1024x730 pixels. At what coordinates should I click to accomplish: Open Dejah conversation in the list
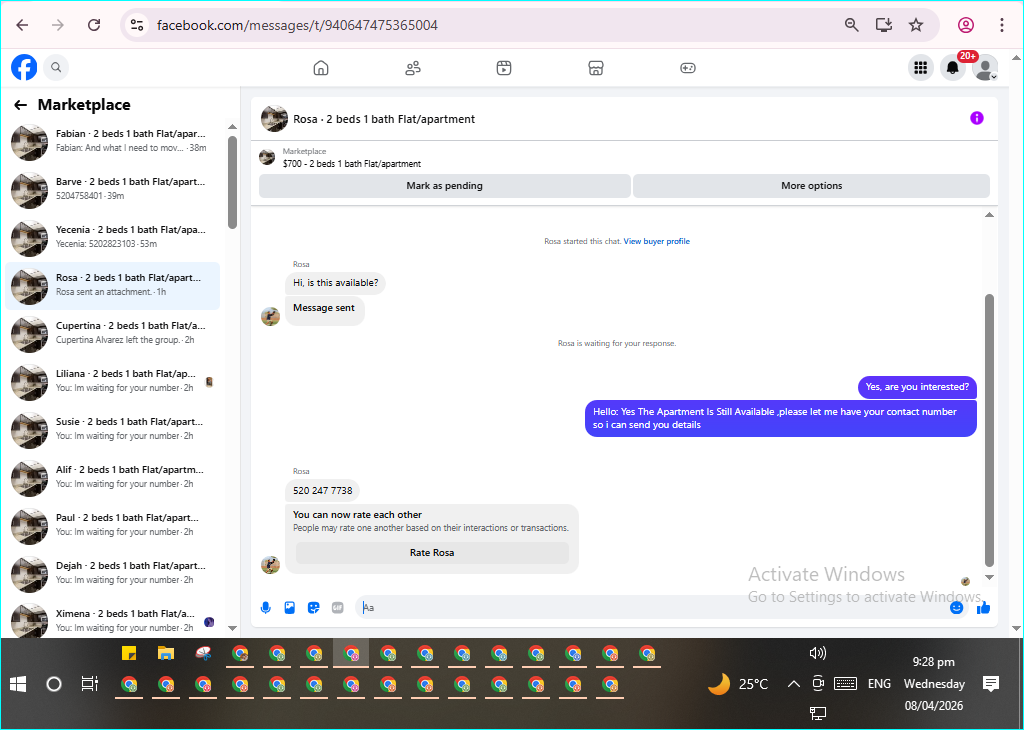pyautogui.click(x=112, y=574)
